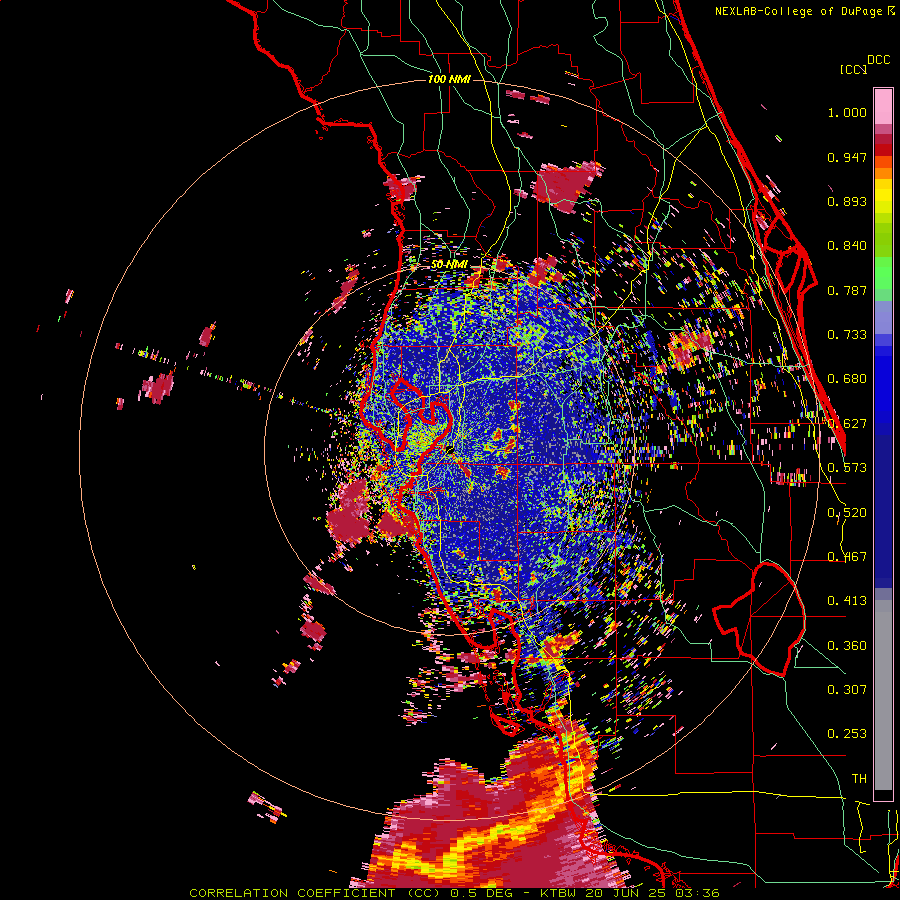Click the NEXLAB-College of DuPage credit text
The width and height of the screenshot is (900, 900).
[x=804, y=11]
